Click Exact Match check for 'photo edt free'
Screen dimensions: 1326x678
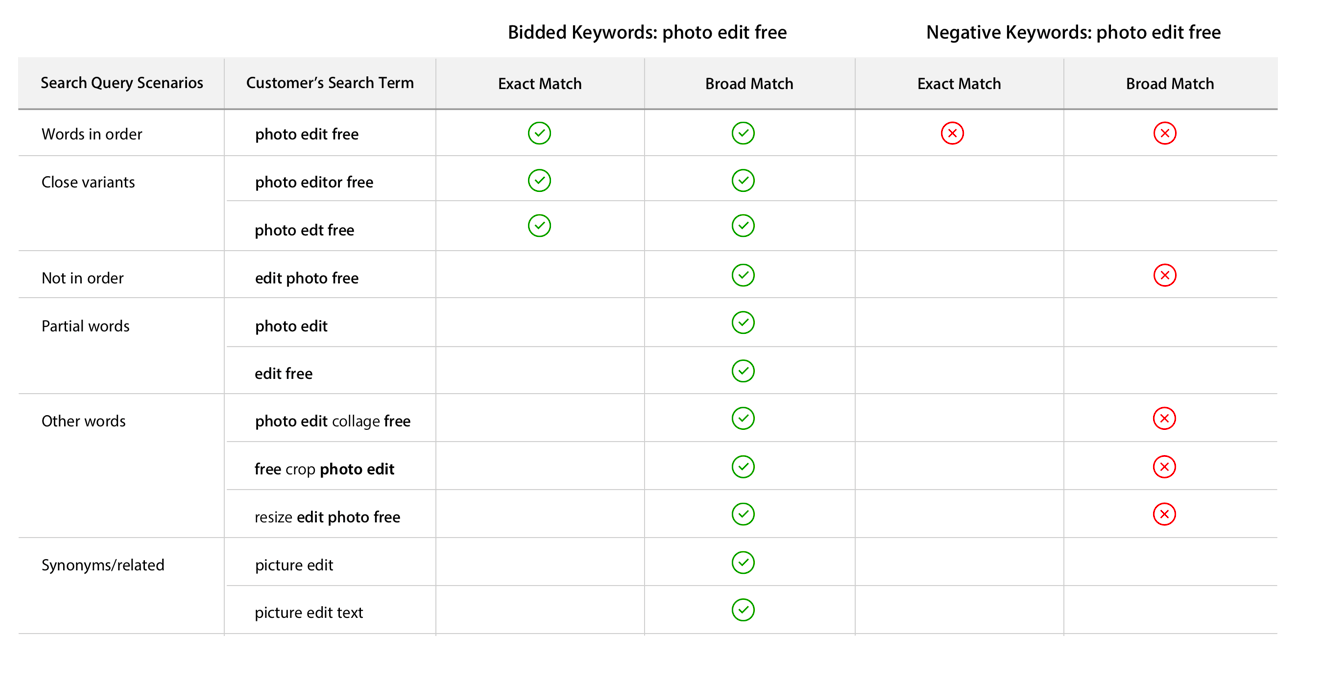(539, 226)
